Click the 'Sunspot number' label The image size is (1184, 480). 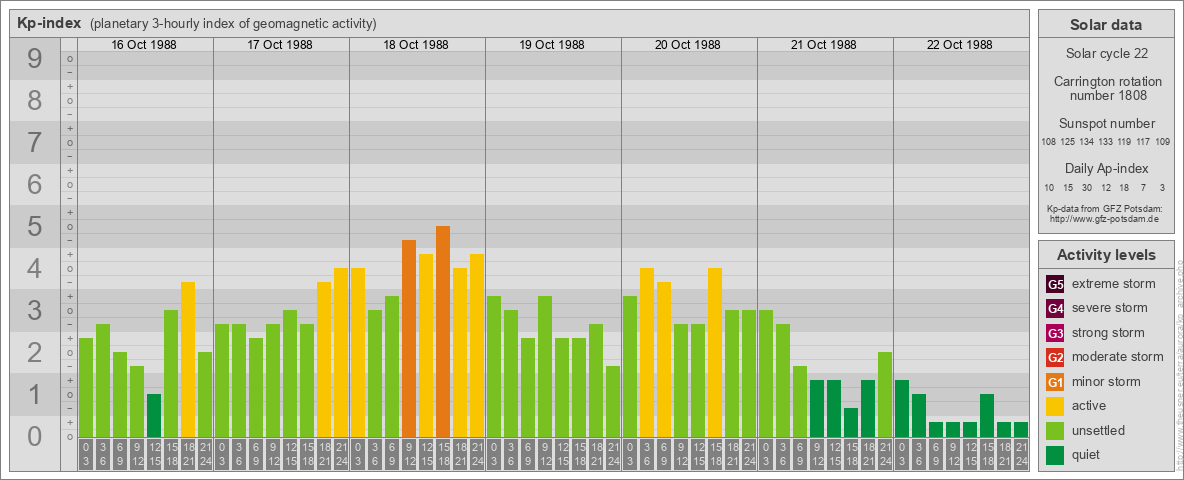point(1106,124)
